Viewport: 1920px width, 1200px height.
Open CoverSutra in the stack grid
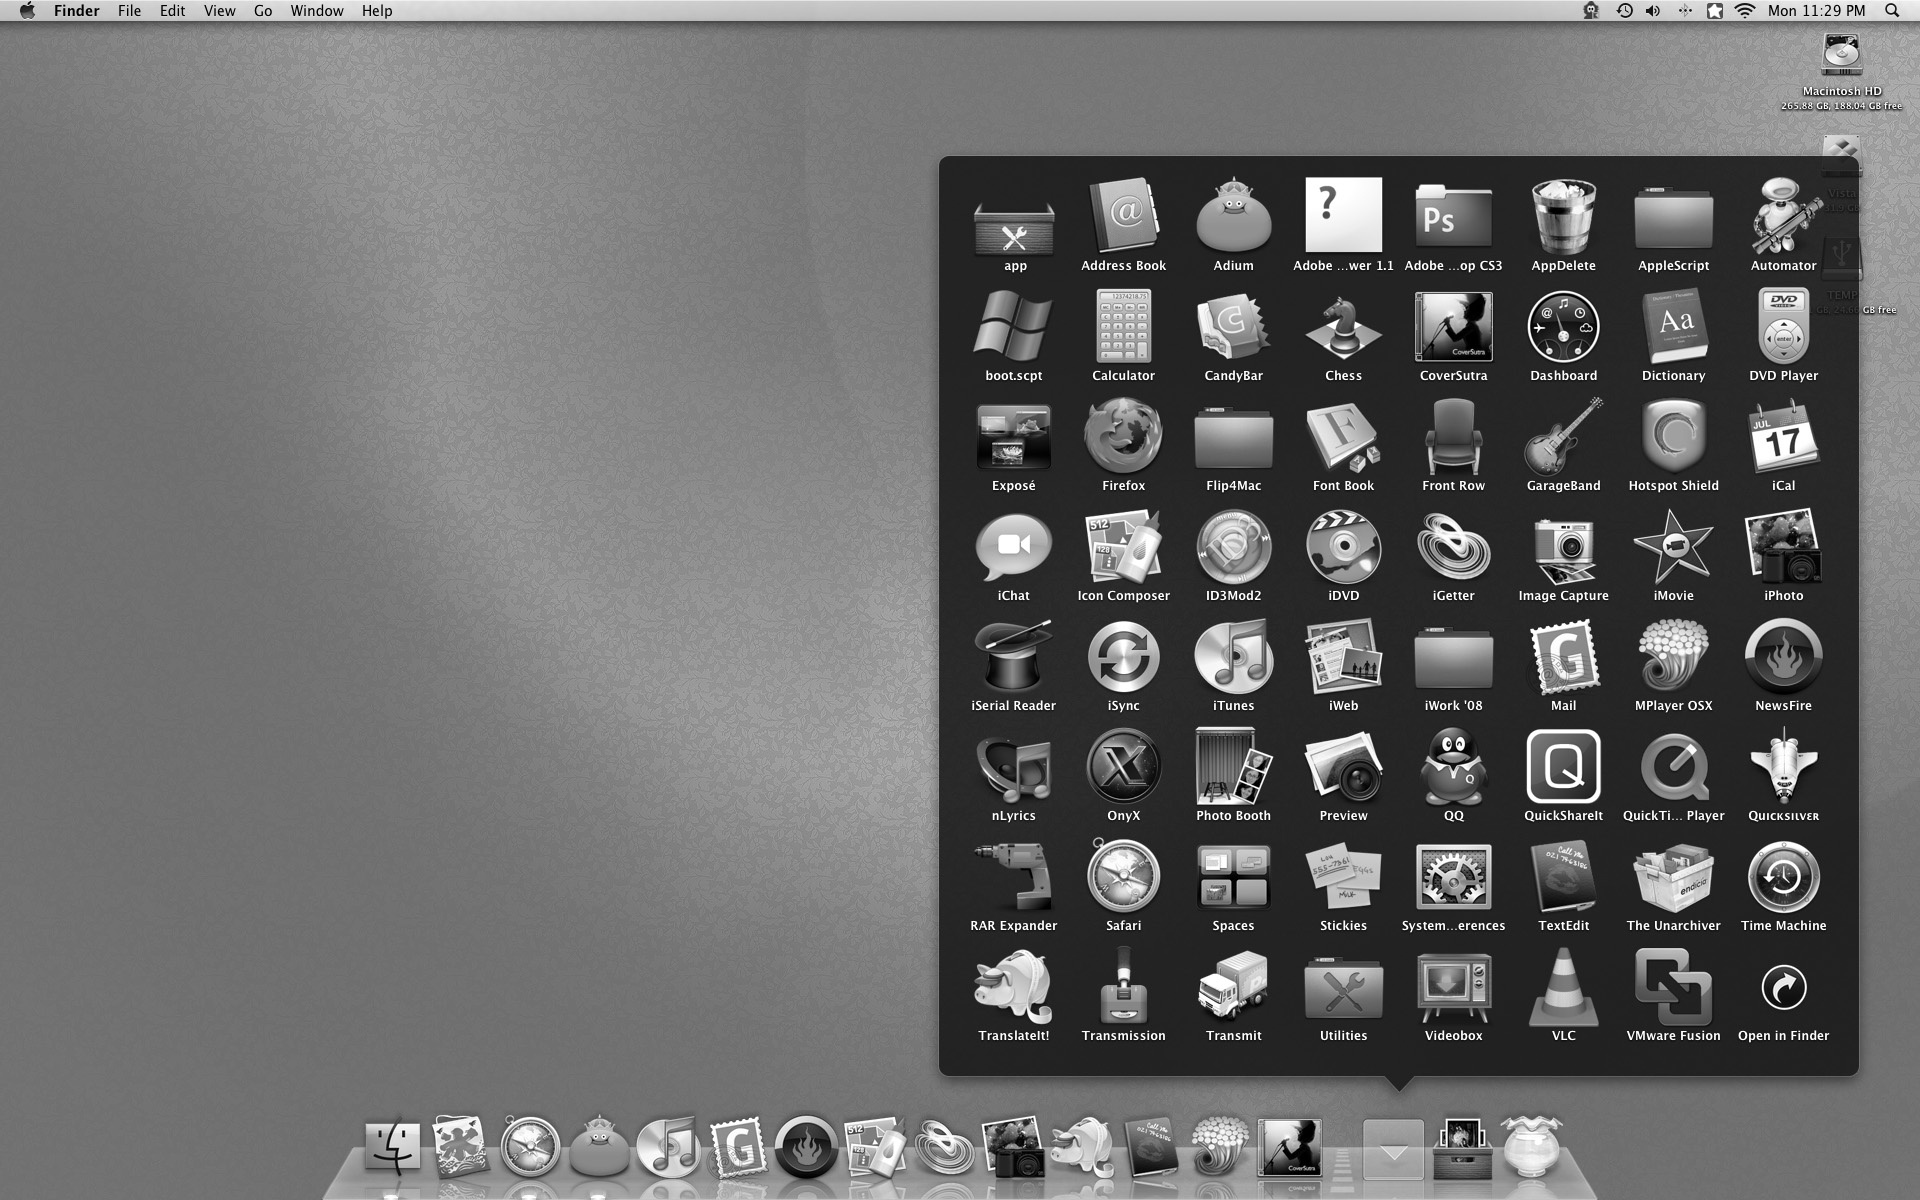click(x=1453, y=326)
